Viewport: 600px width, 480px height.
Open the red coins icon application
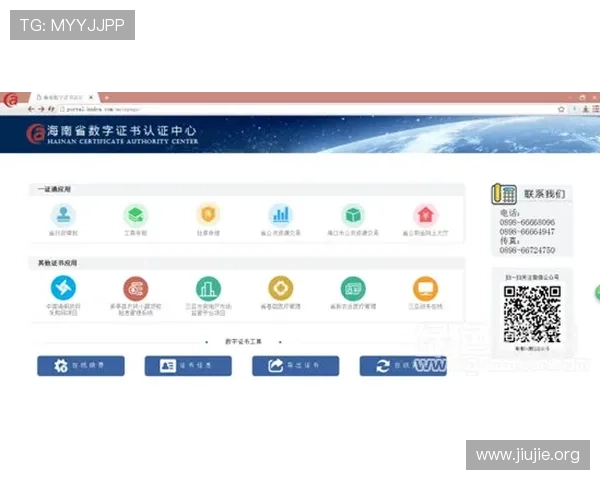tap(135, 288)
